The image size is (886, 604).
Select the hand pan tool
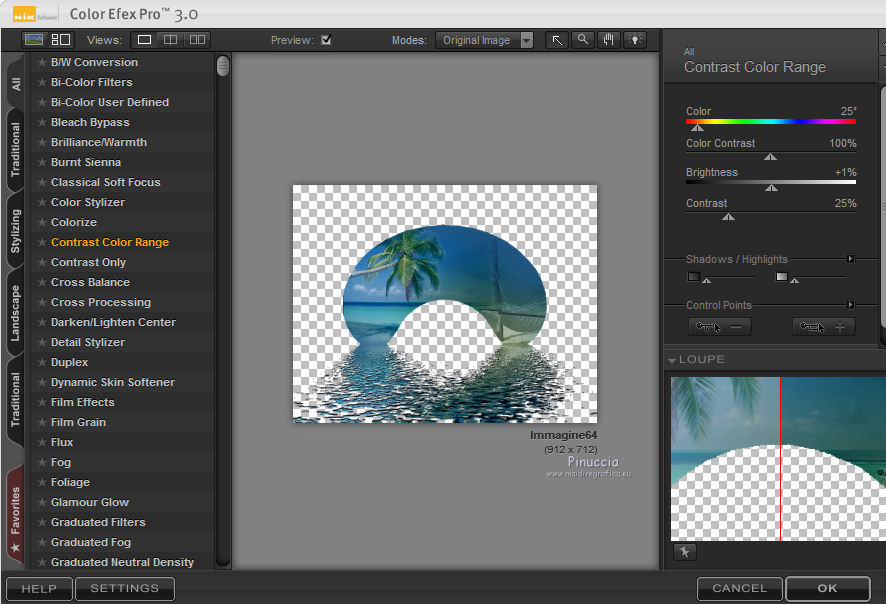pos(609,40)
